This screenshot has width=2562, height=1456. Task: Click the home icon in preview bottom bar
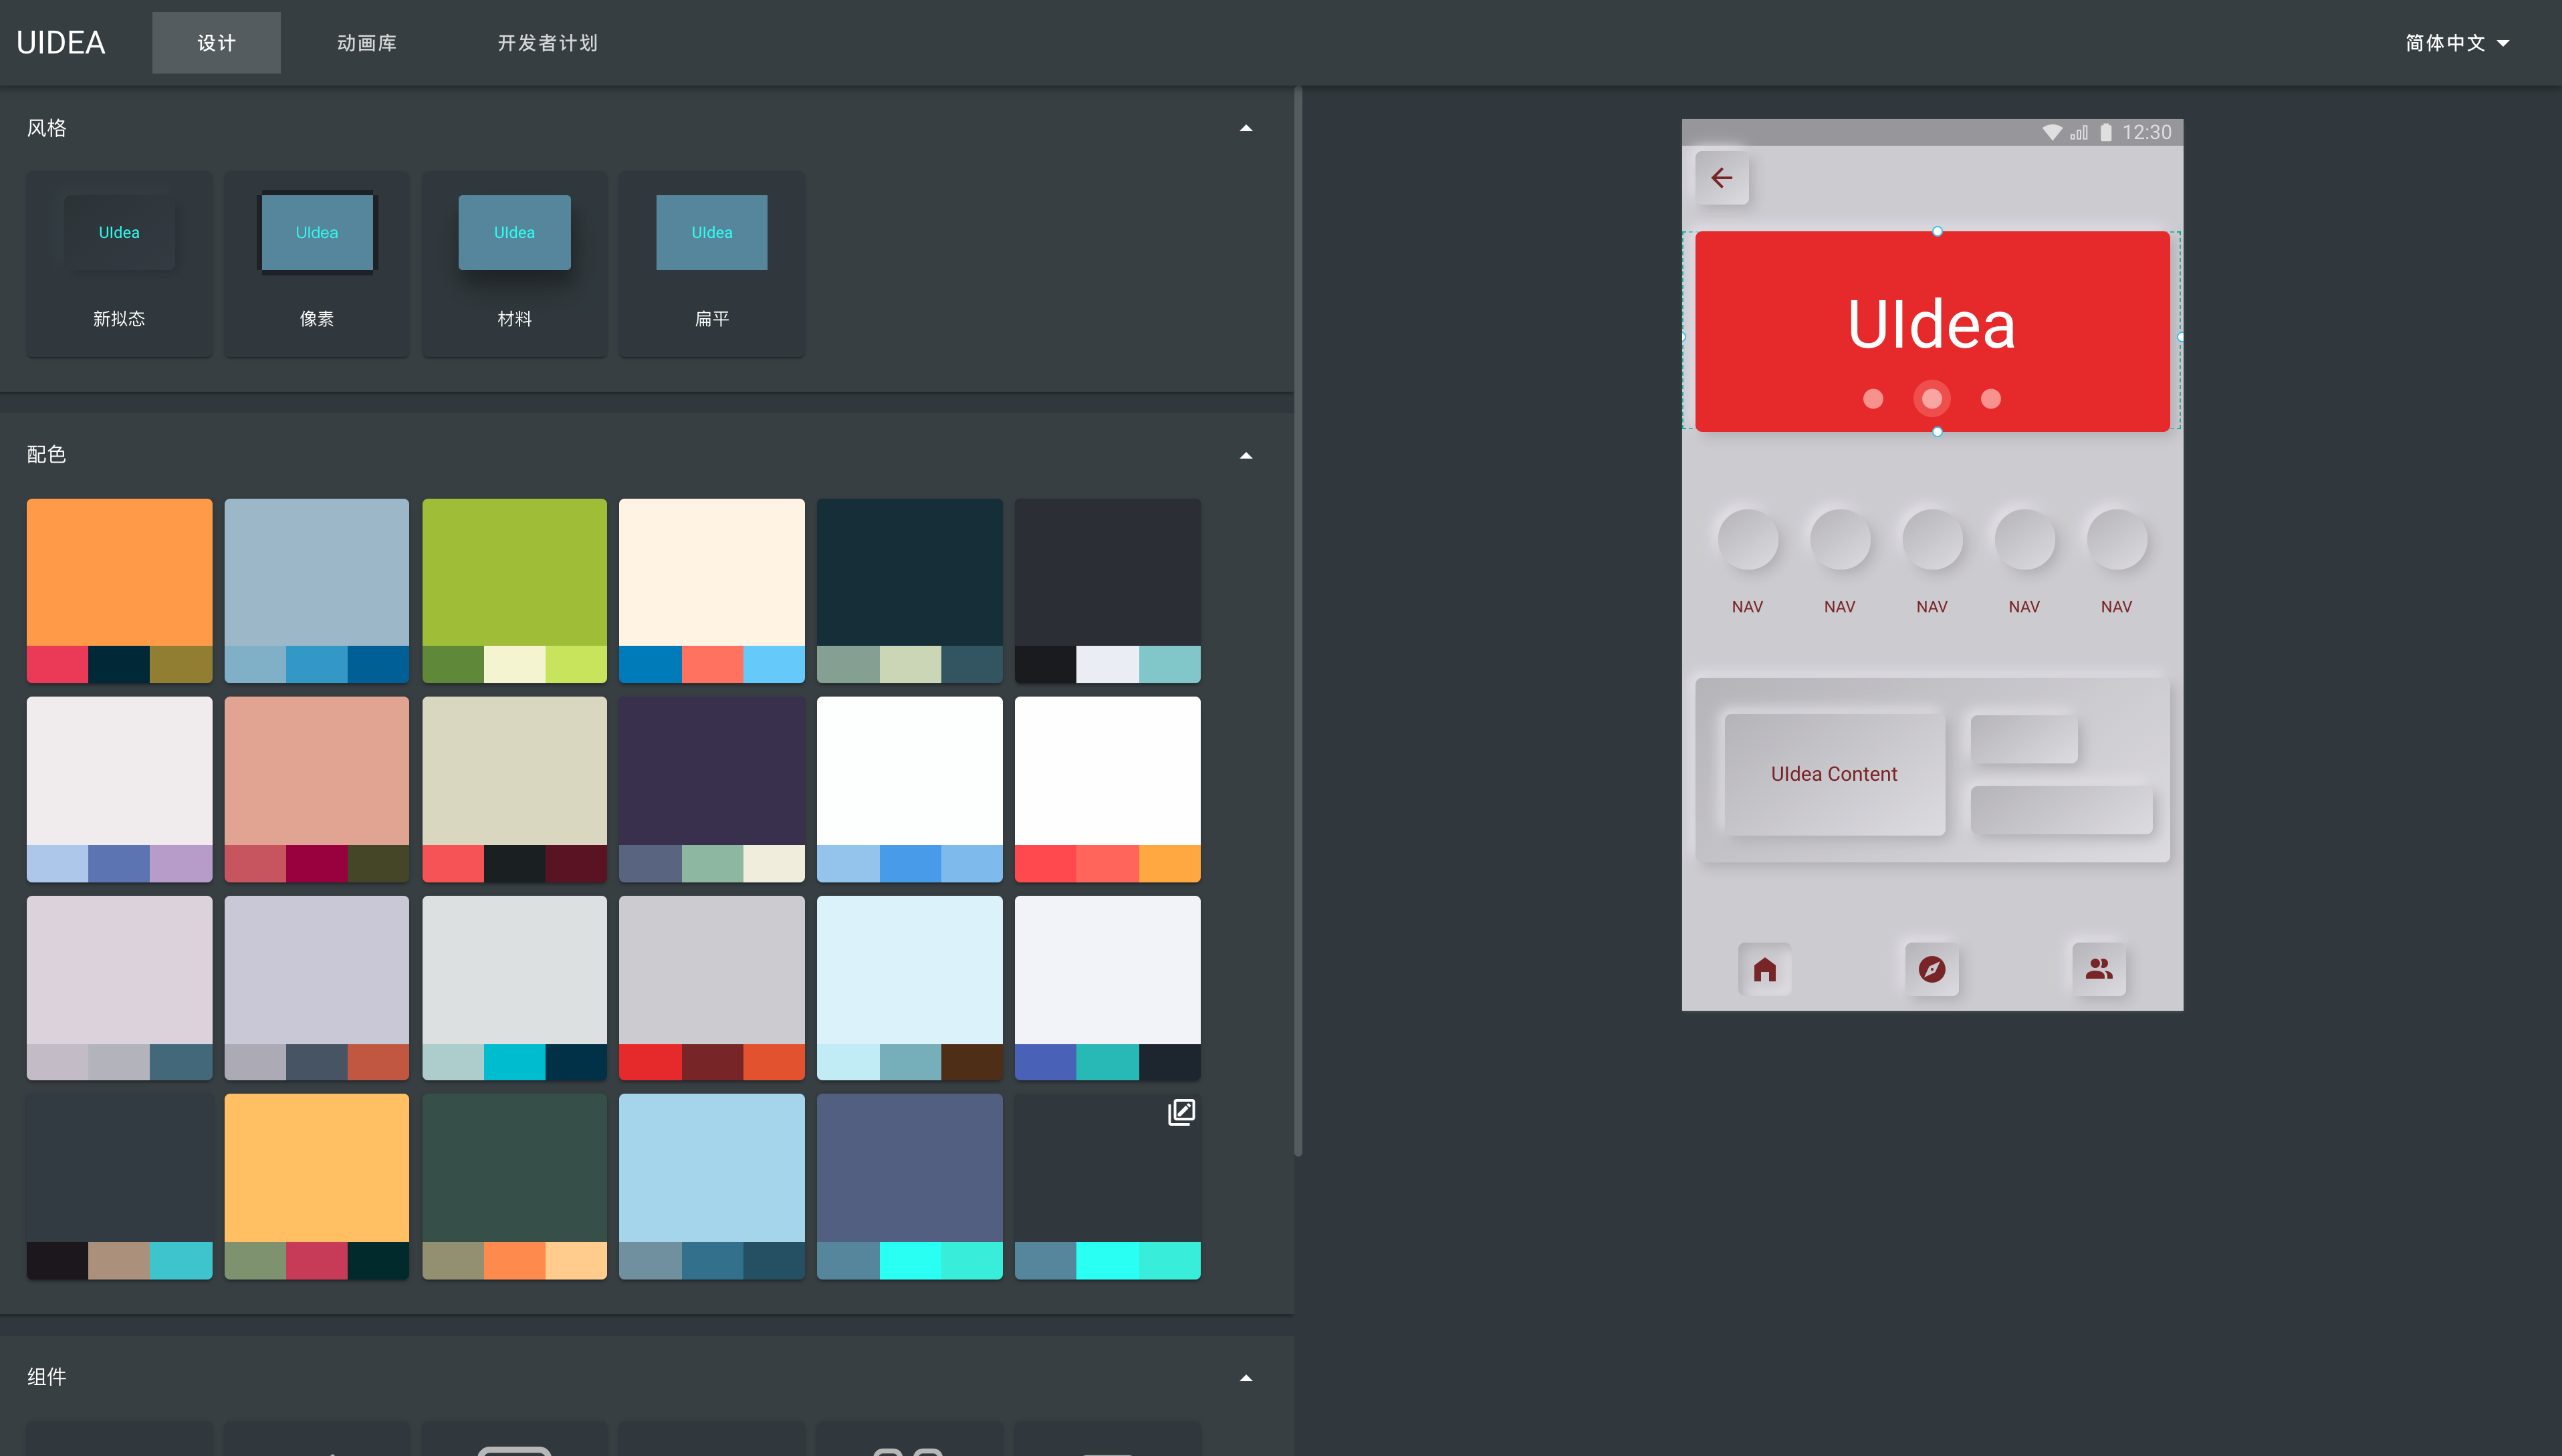tap(1764, 969)
